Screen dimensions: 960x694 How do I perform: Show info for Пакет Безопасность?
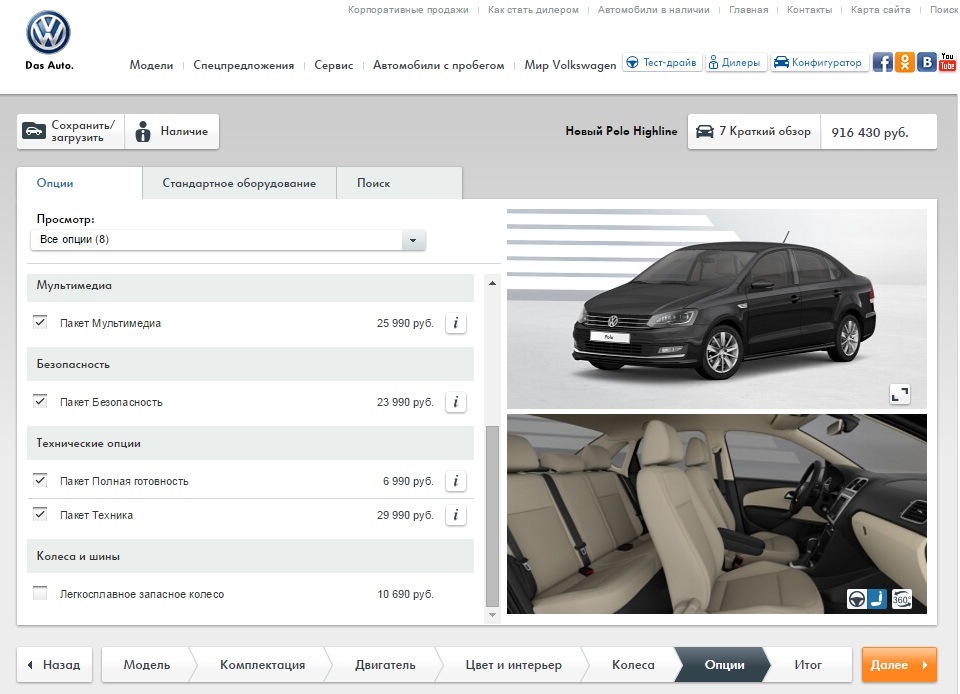coord(456,402)
